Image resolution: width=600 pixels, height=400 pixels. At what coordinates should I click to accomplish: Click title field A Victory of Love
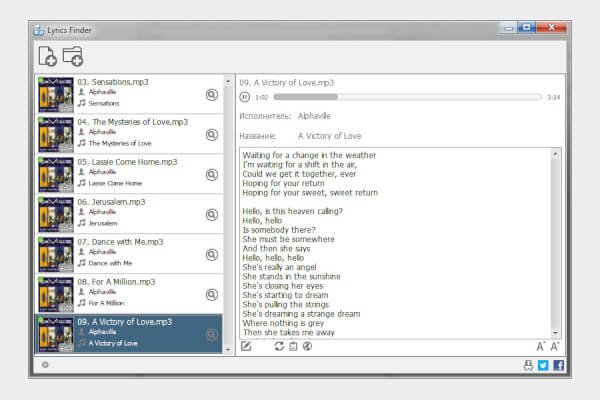click(329, 136)
